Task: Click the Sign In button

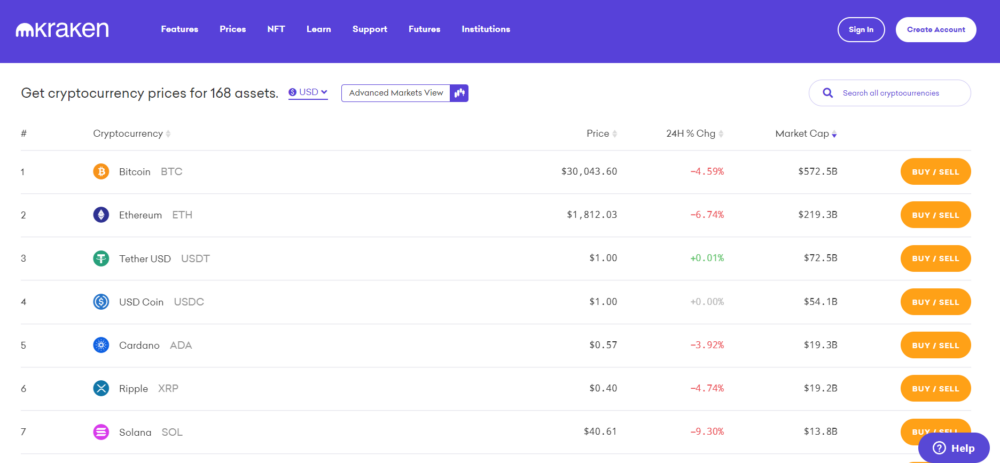Action: tap(861, 29)
